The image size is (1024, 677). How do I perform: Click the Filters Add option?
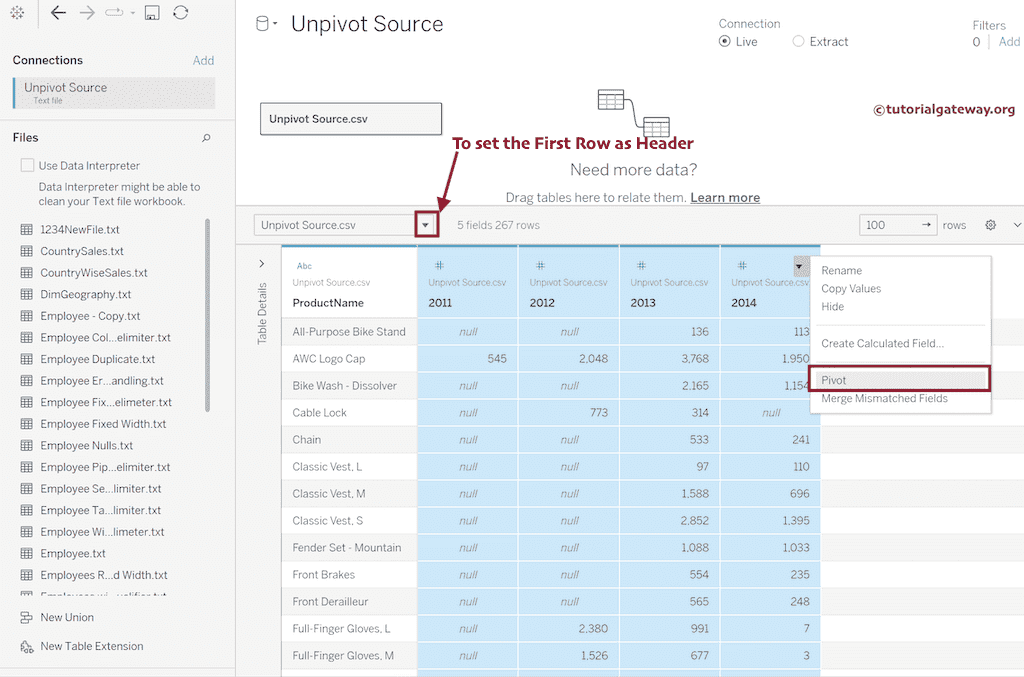[x=1009, y=41]
